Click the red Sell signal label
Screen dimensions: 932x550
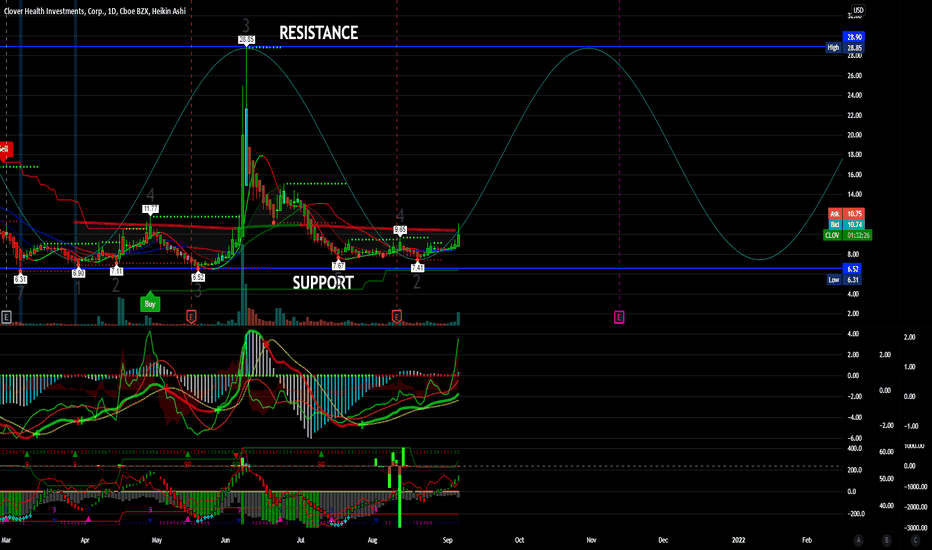tap(5, 149)
